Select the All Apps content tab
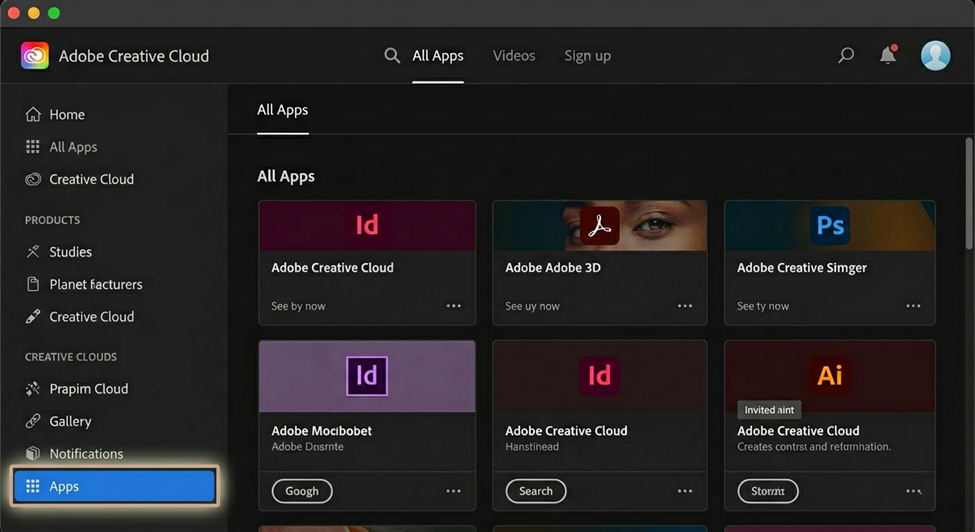975x532 pixels. click(x=283, y=110)
